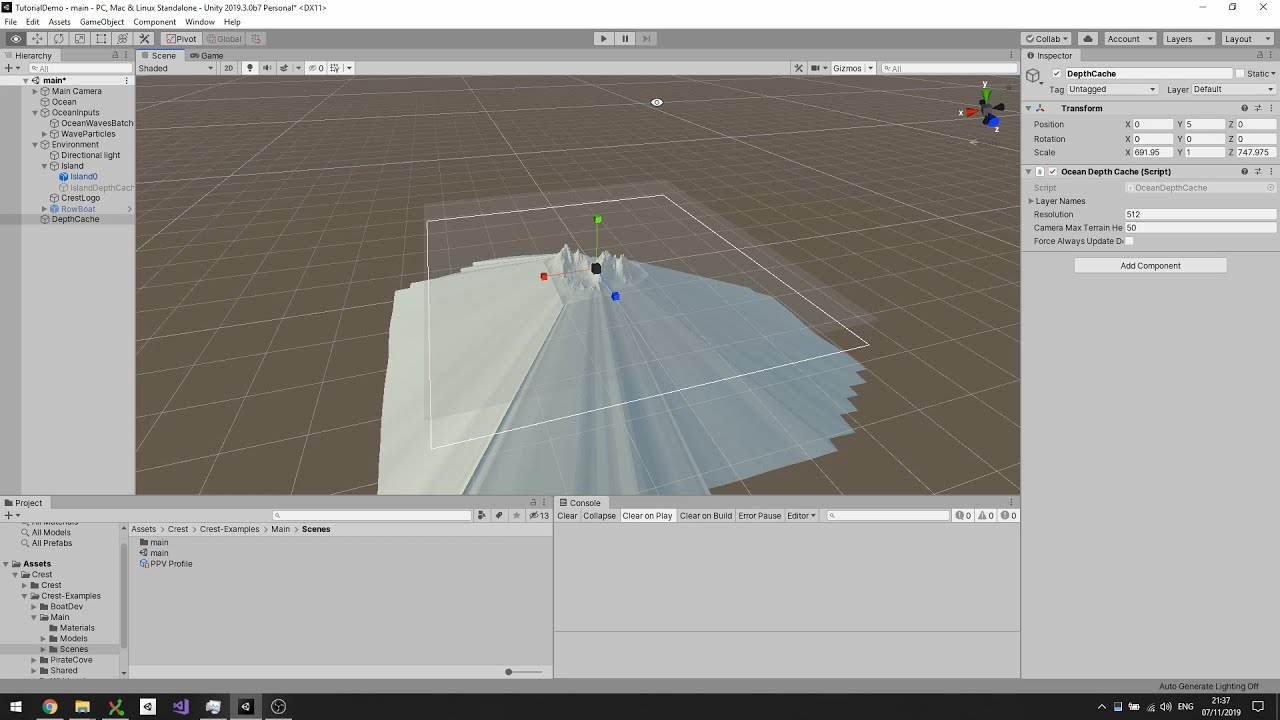Image resolution: width=1280 pixels, height=720 pixels.
Task: Toggle scene grid visibility icon
Action: [336, 68]
